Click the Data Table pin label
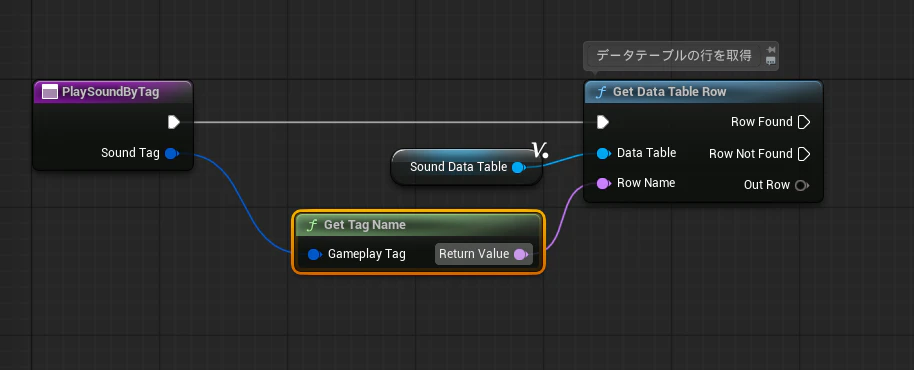This screenshot has height=370, width=914. click(x=646, y=153)
